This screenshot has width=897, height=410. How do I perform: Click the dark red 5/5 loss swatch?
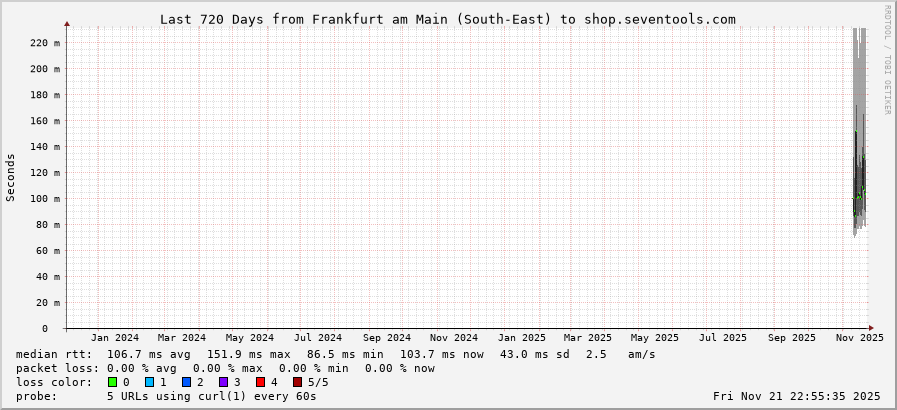[x=297, y=382]
